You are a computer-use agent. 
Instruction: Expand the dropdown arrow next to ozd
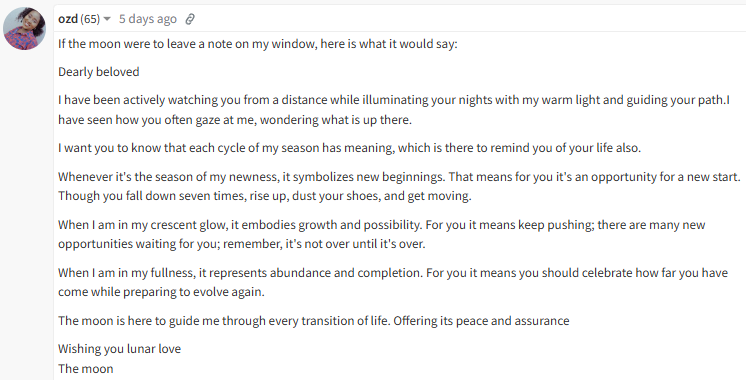pyautogui.click(x=107, y=19)
